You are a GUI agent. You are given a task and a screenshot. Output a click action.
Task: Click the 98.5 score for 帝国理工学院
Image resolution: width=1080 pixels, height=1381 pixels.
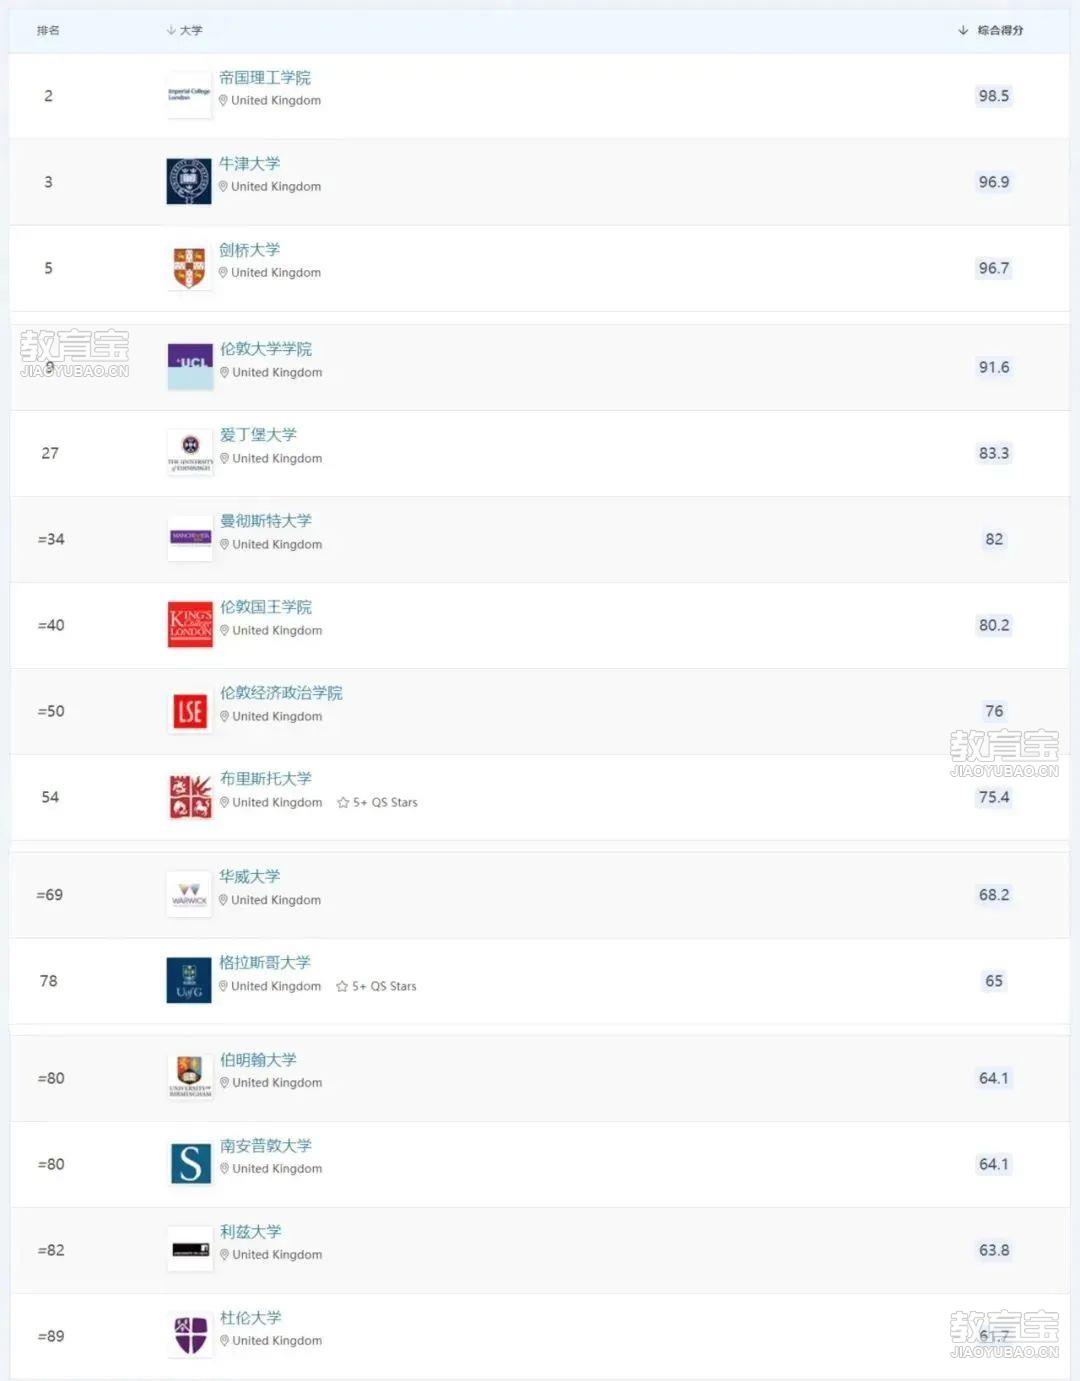(994, 96)
